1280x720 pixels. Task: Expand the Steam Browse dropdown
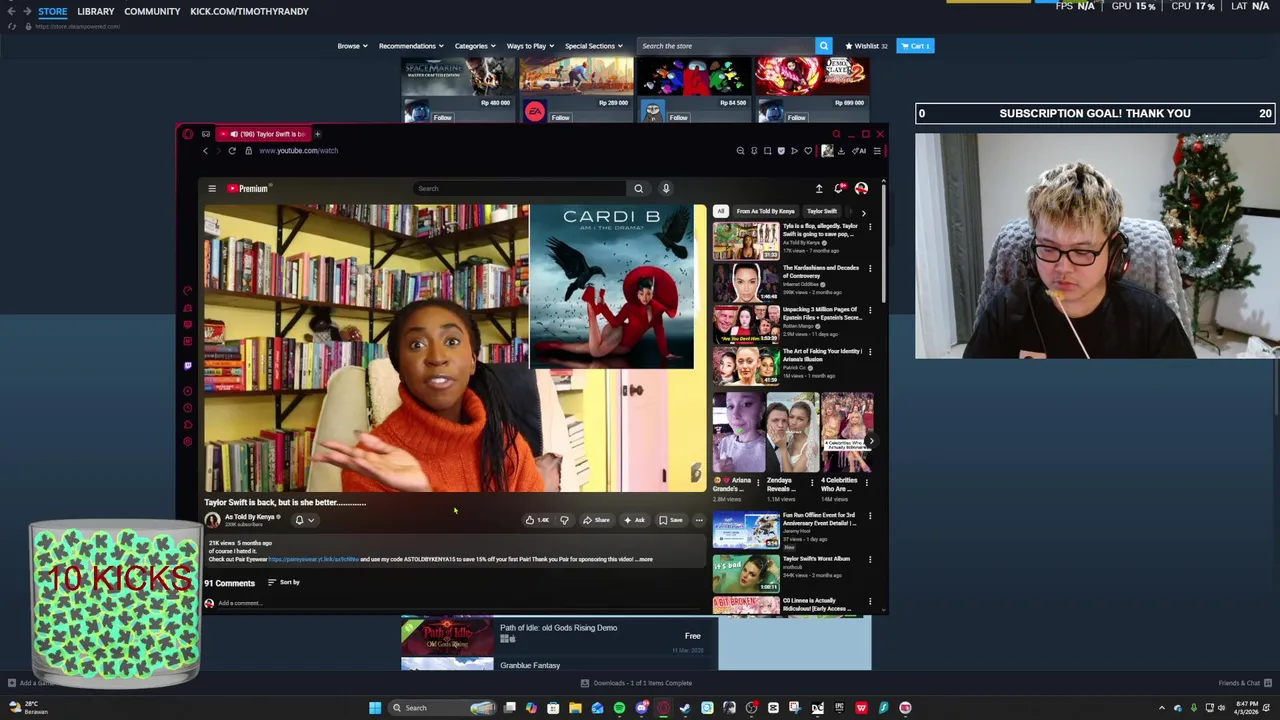click(352, 46)
